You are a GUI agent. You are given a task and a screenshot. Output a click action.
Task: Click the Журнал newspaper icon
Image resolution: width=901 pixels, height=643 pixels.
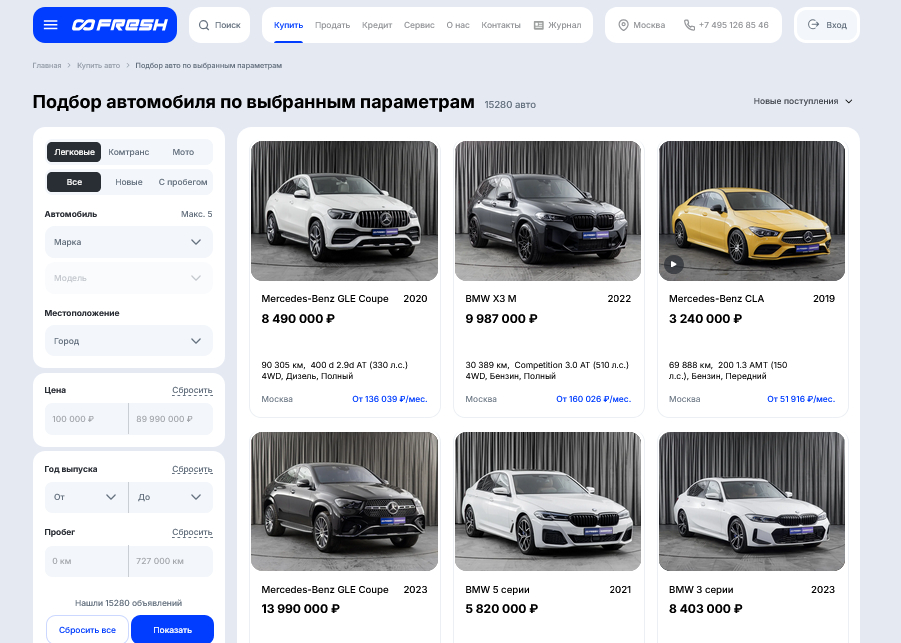click(539, 25)
